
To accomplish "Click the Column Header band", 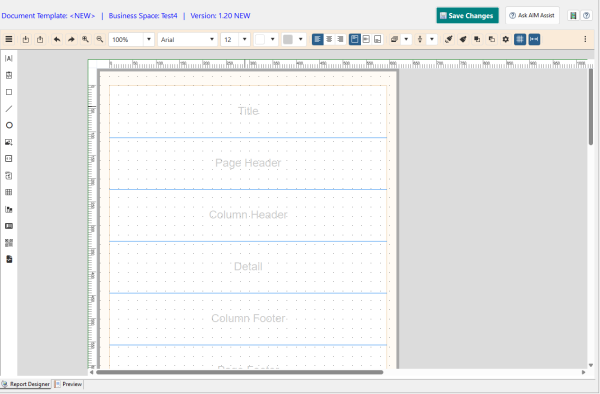I will click(248, 215).
